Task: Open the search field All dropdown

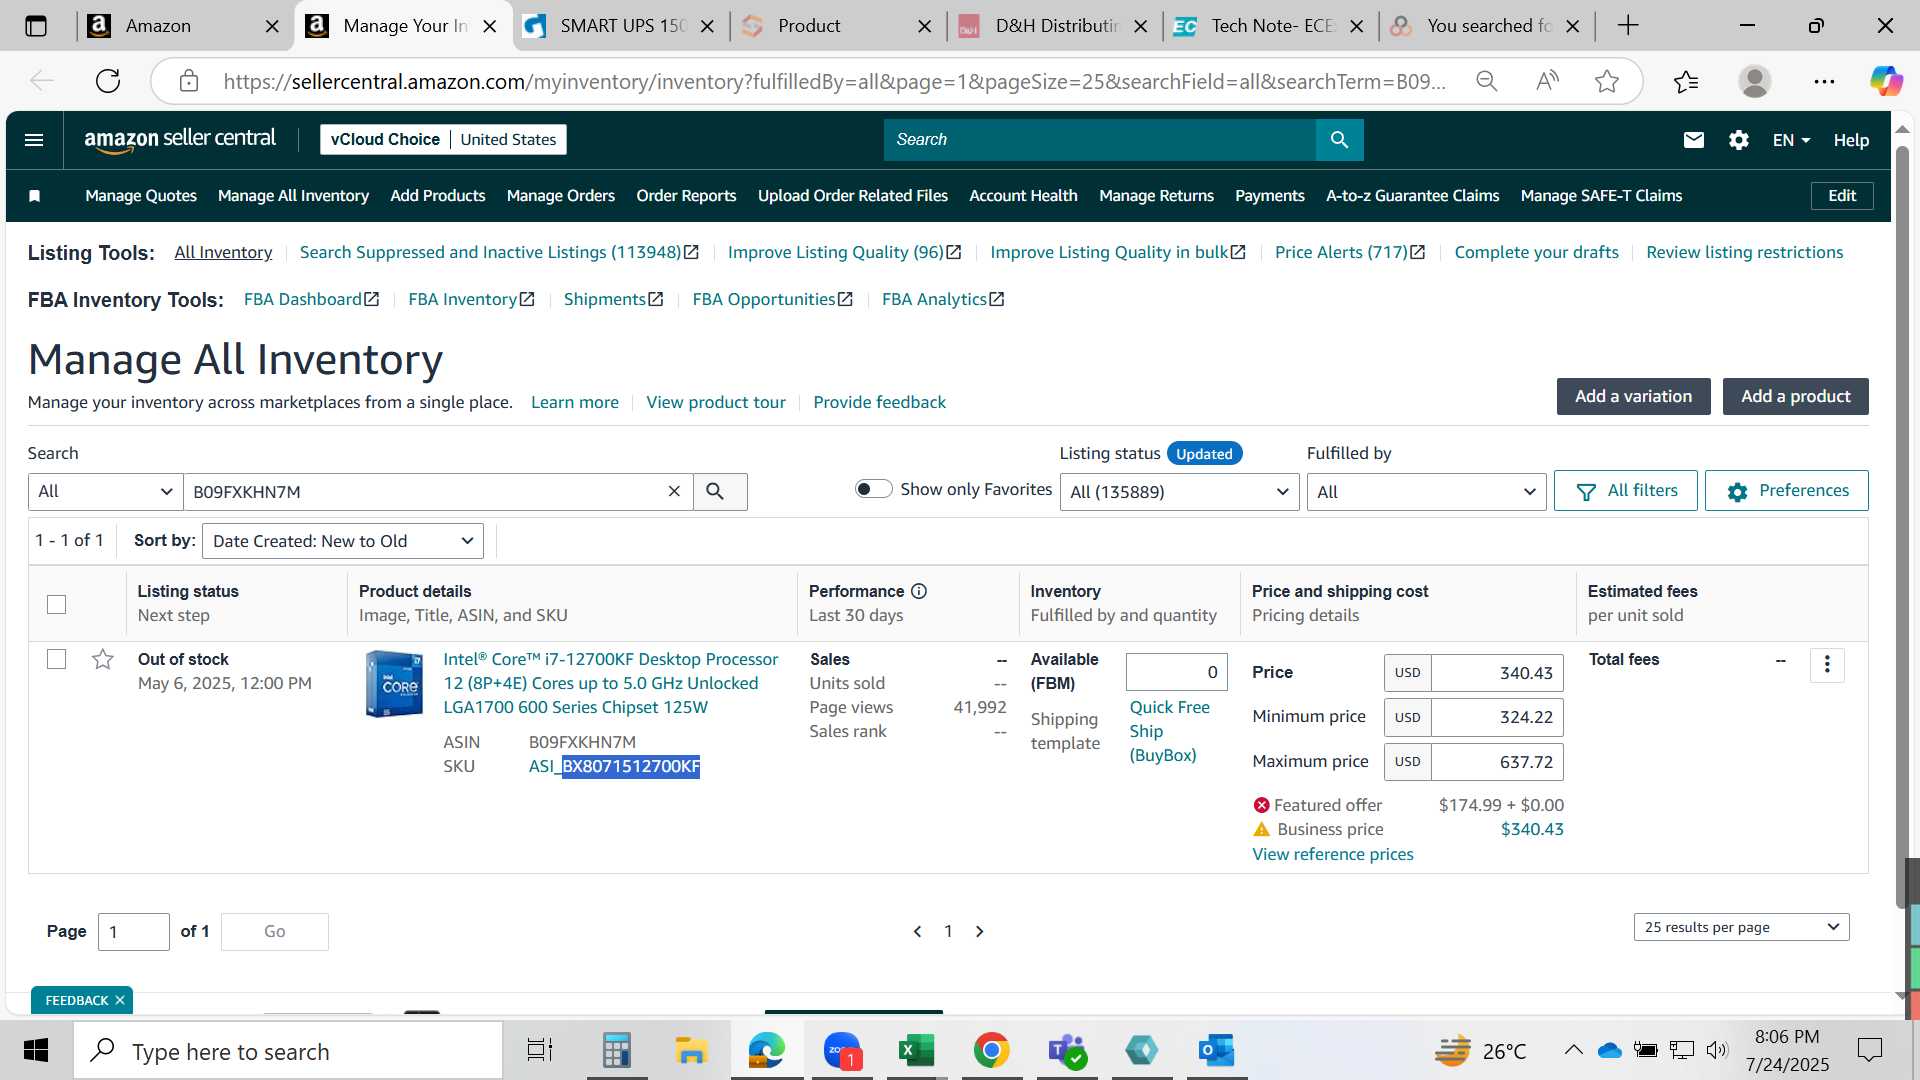Action: [105, 491]
